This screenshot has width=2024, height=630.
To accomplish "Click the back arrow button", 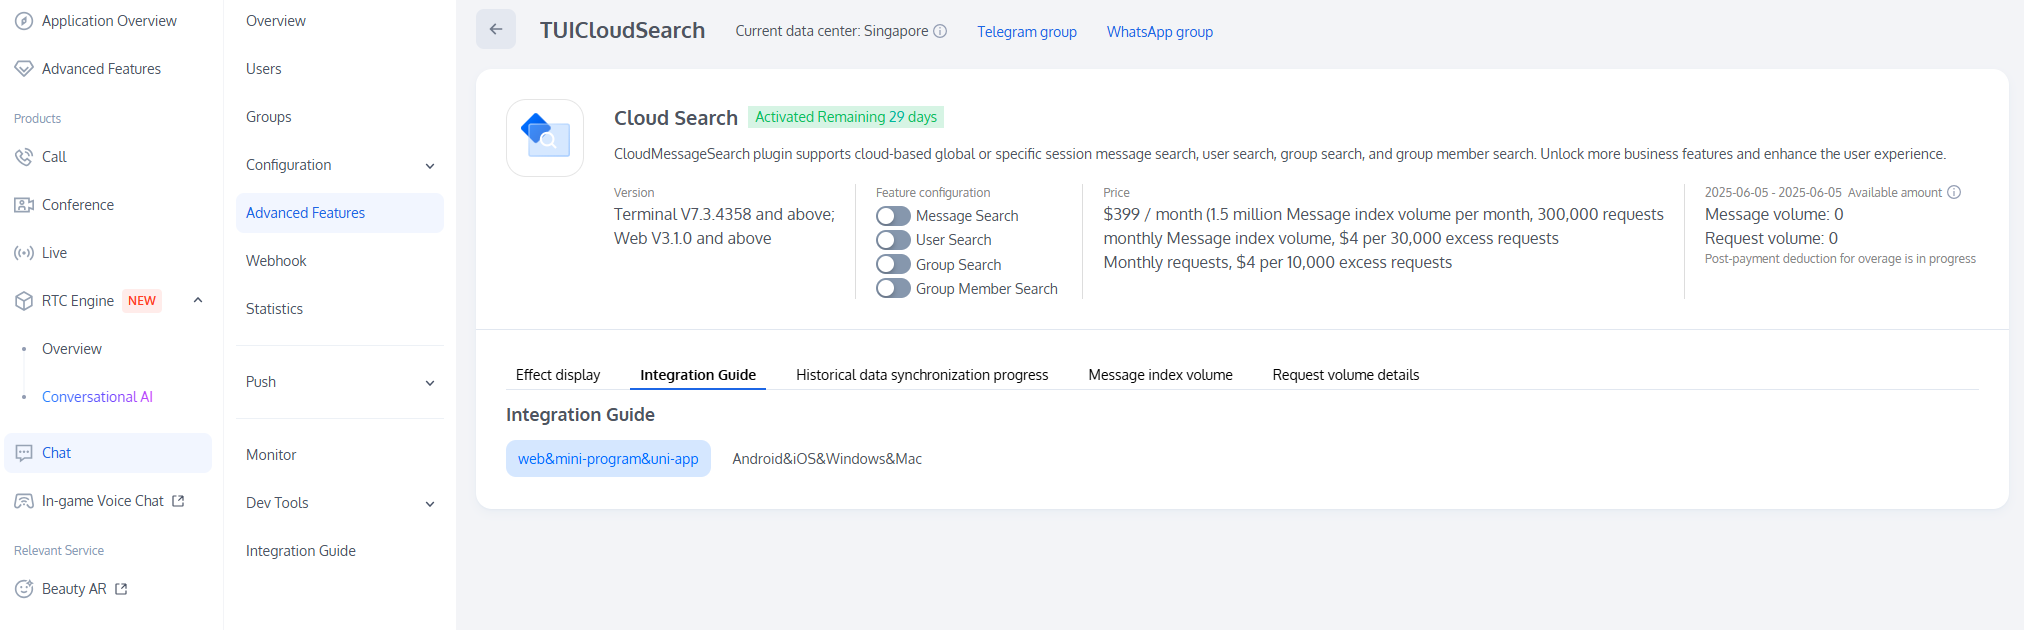I will 496,29.
